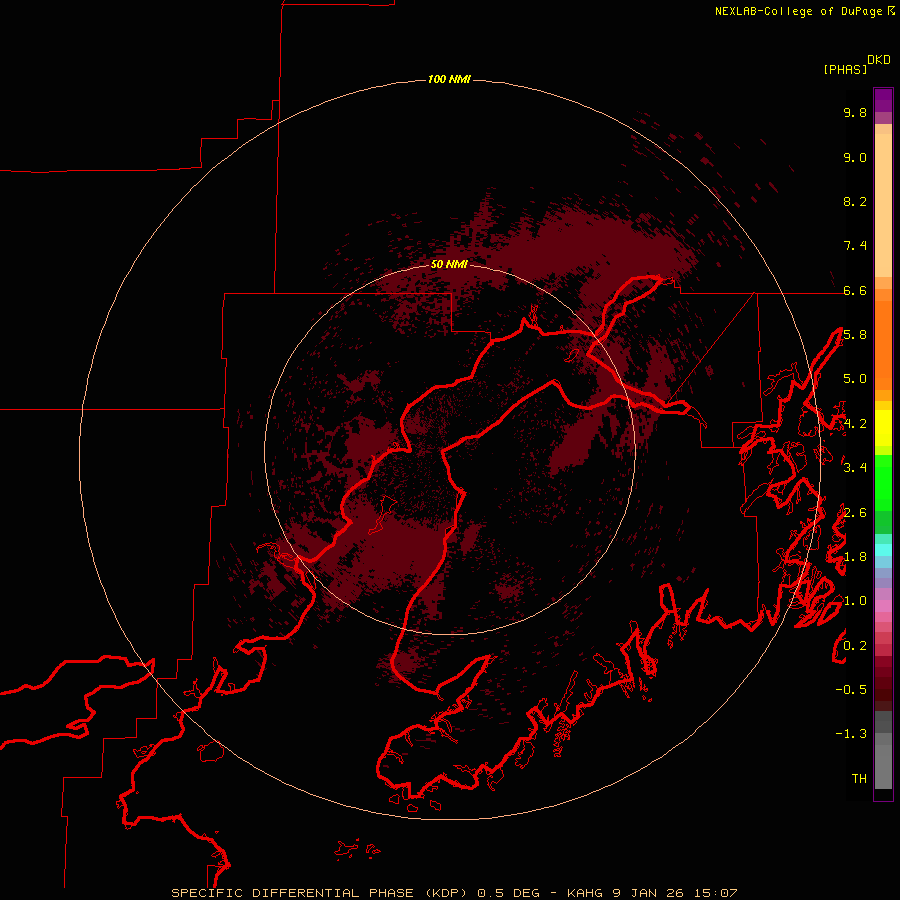The width and height of the screenshot is (900, 900).
Task: Click the -0.5 scale label
Action: [x=851, y=690]
